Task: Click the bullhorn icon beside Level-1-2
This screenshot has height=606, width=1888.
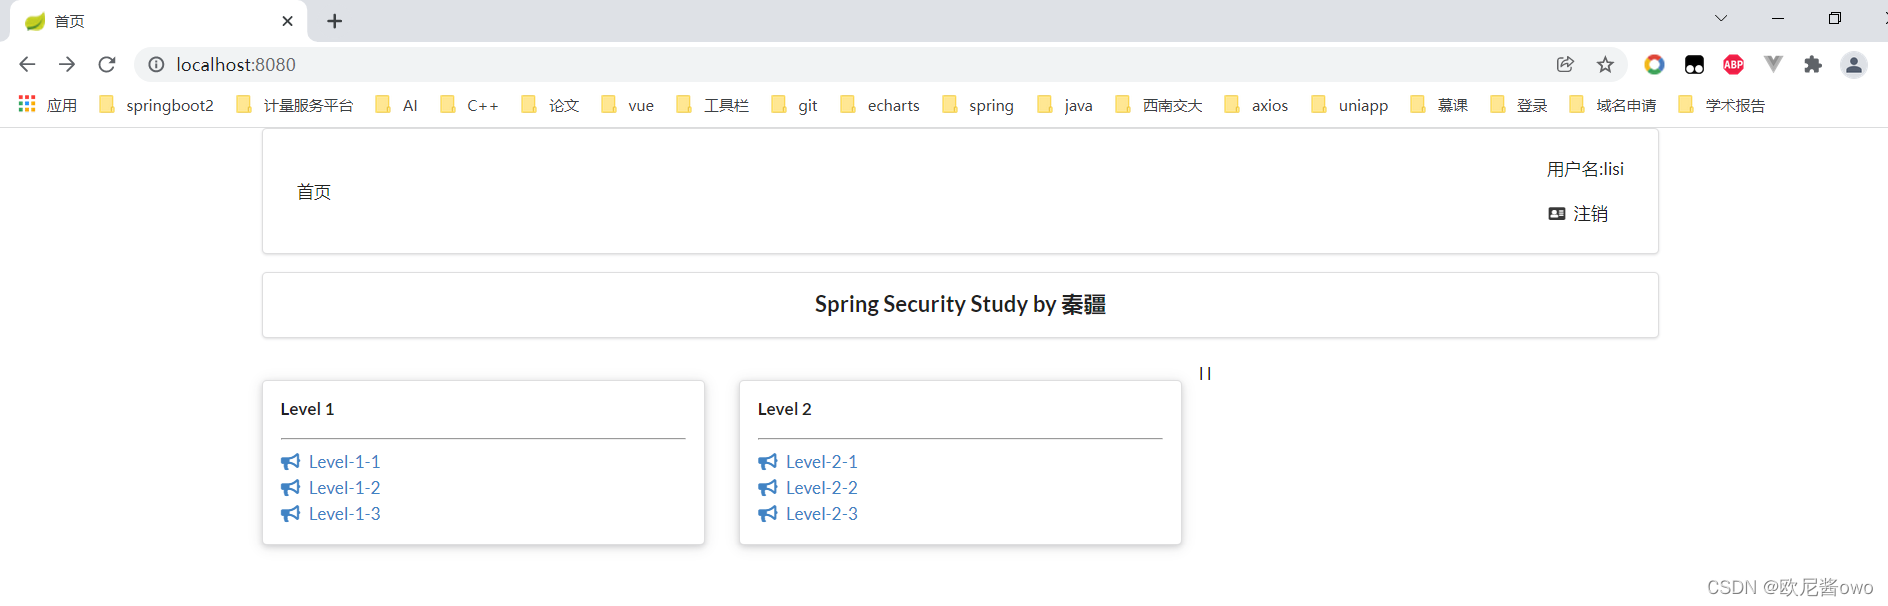Action: point(290,488)
